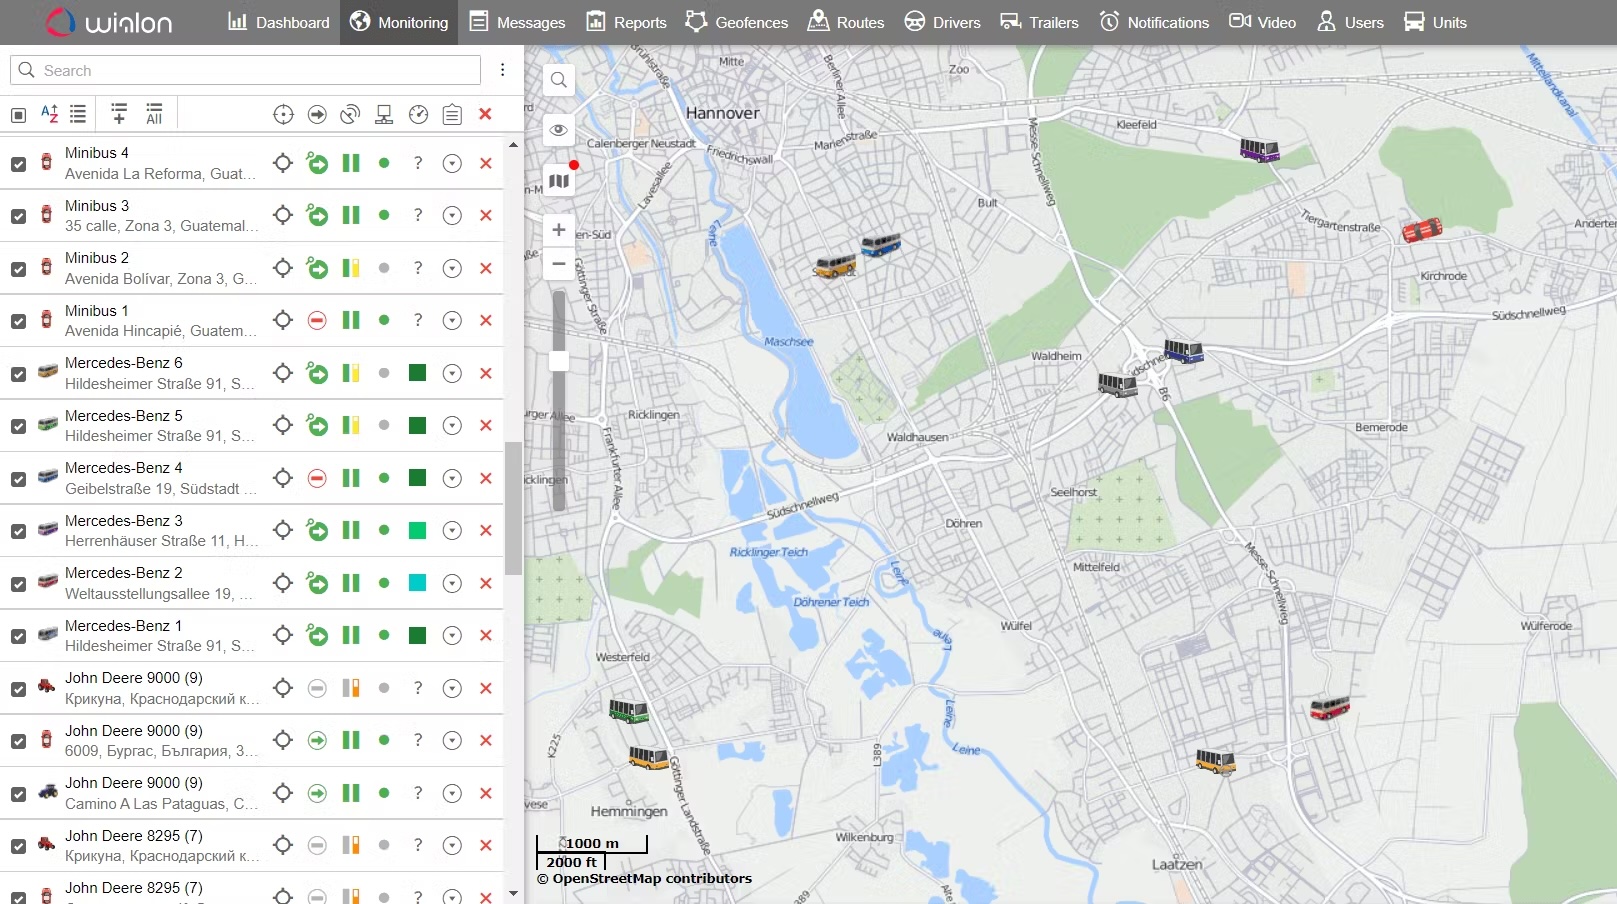This screenshot has width=1617, height=904.
Task: Open the Units section
Action: tap(1435, 22)
